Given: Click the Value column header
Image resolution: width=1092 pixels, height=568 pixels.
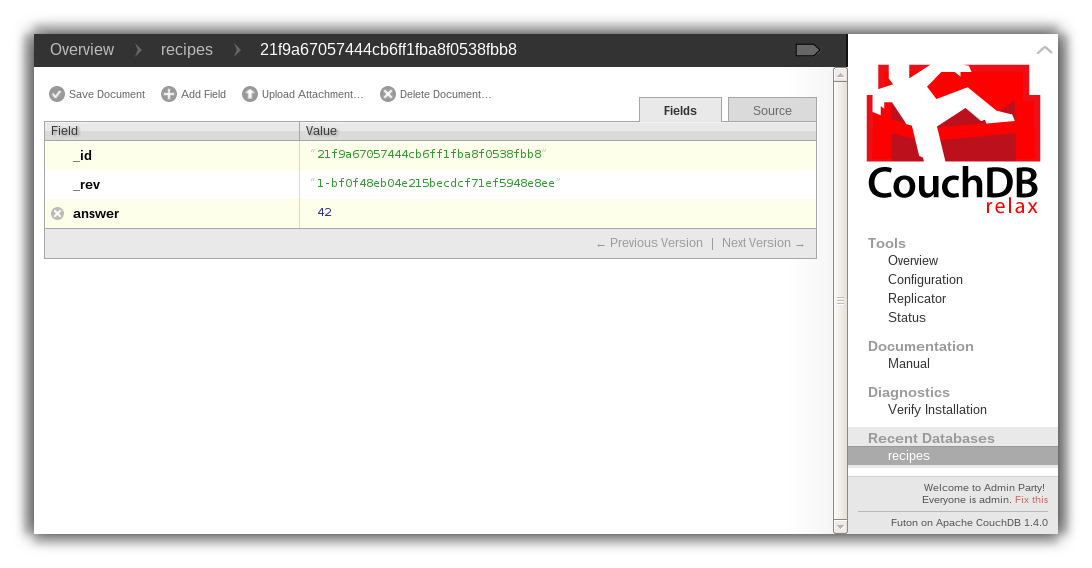Looking at the screenshot, I should (x=558, y=131).
